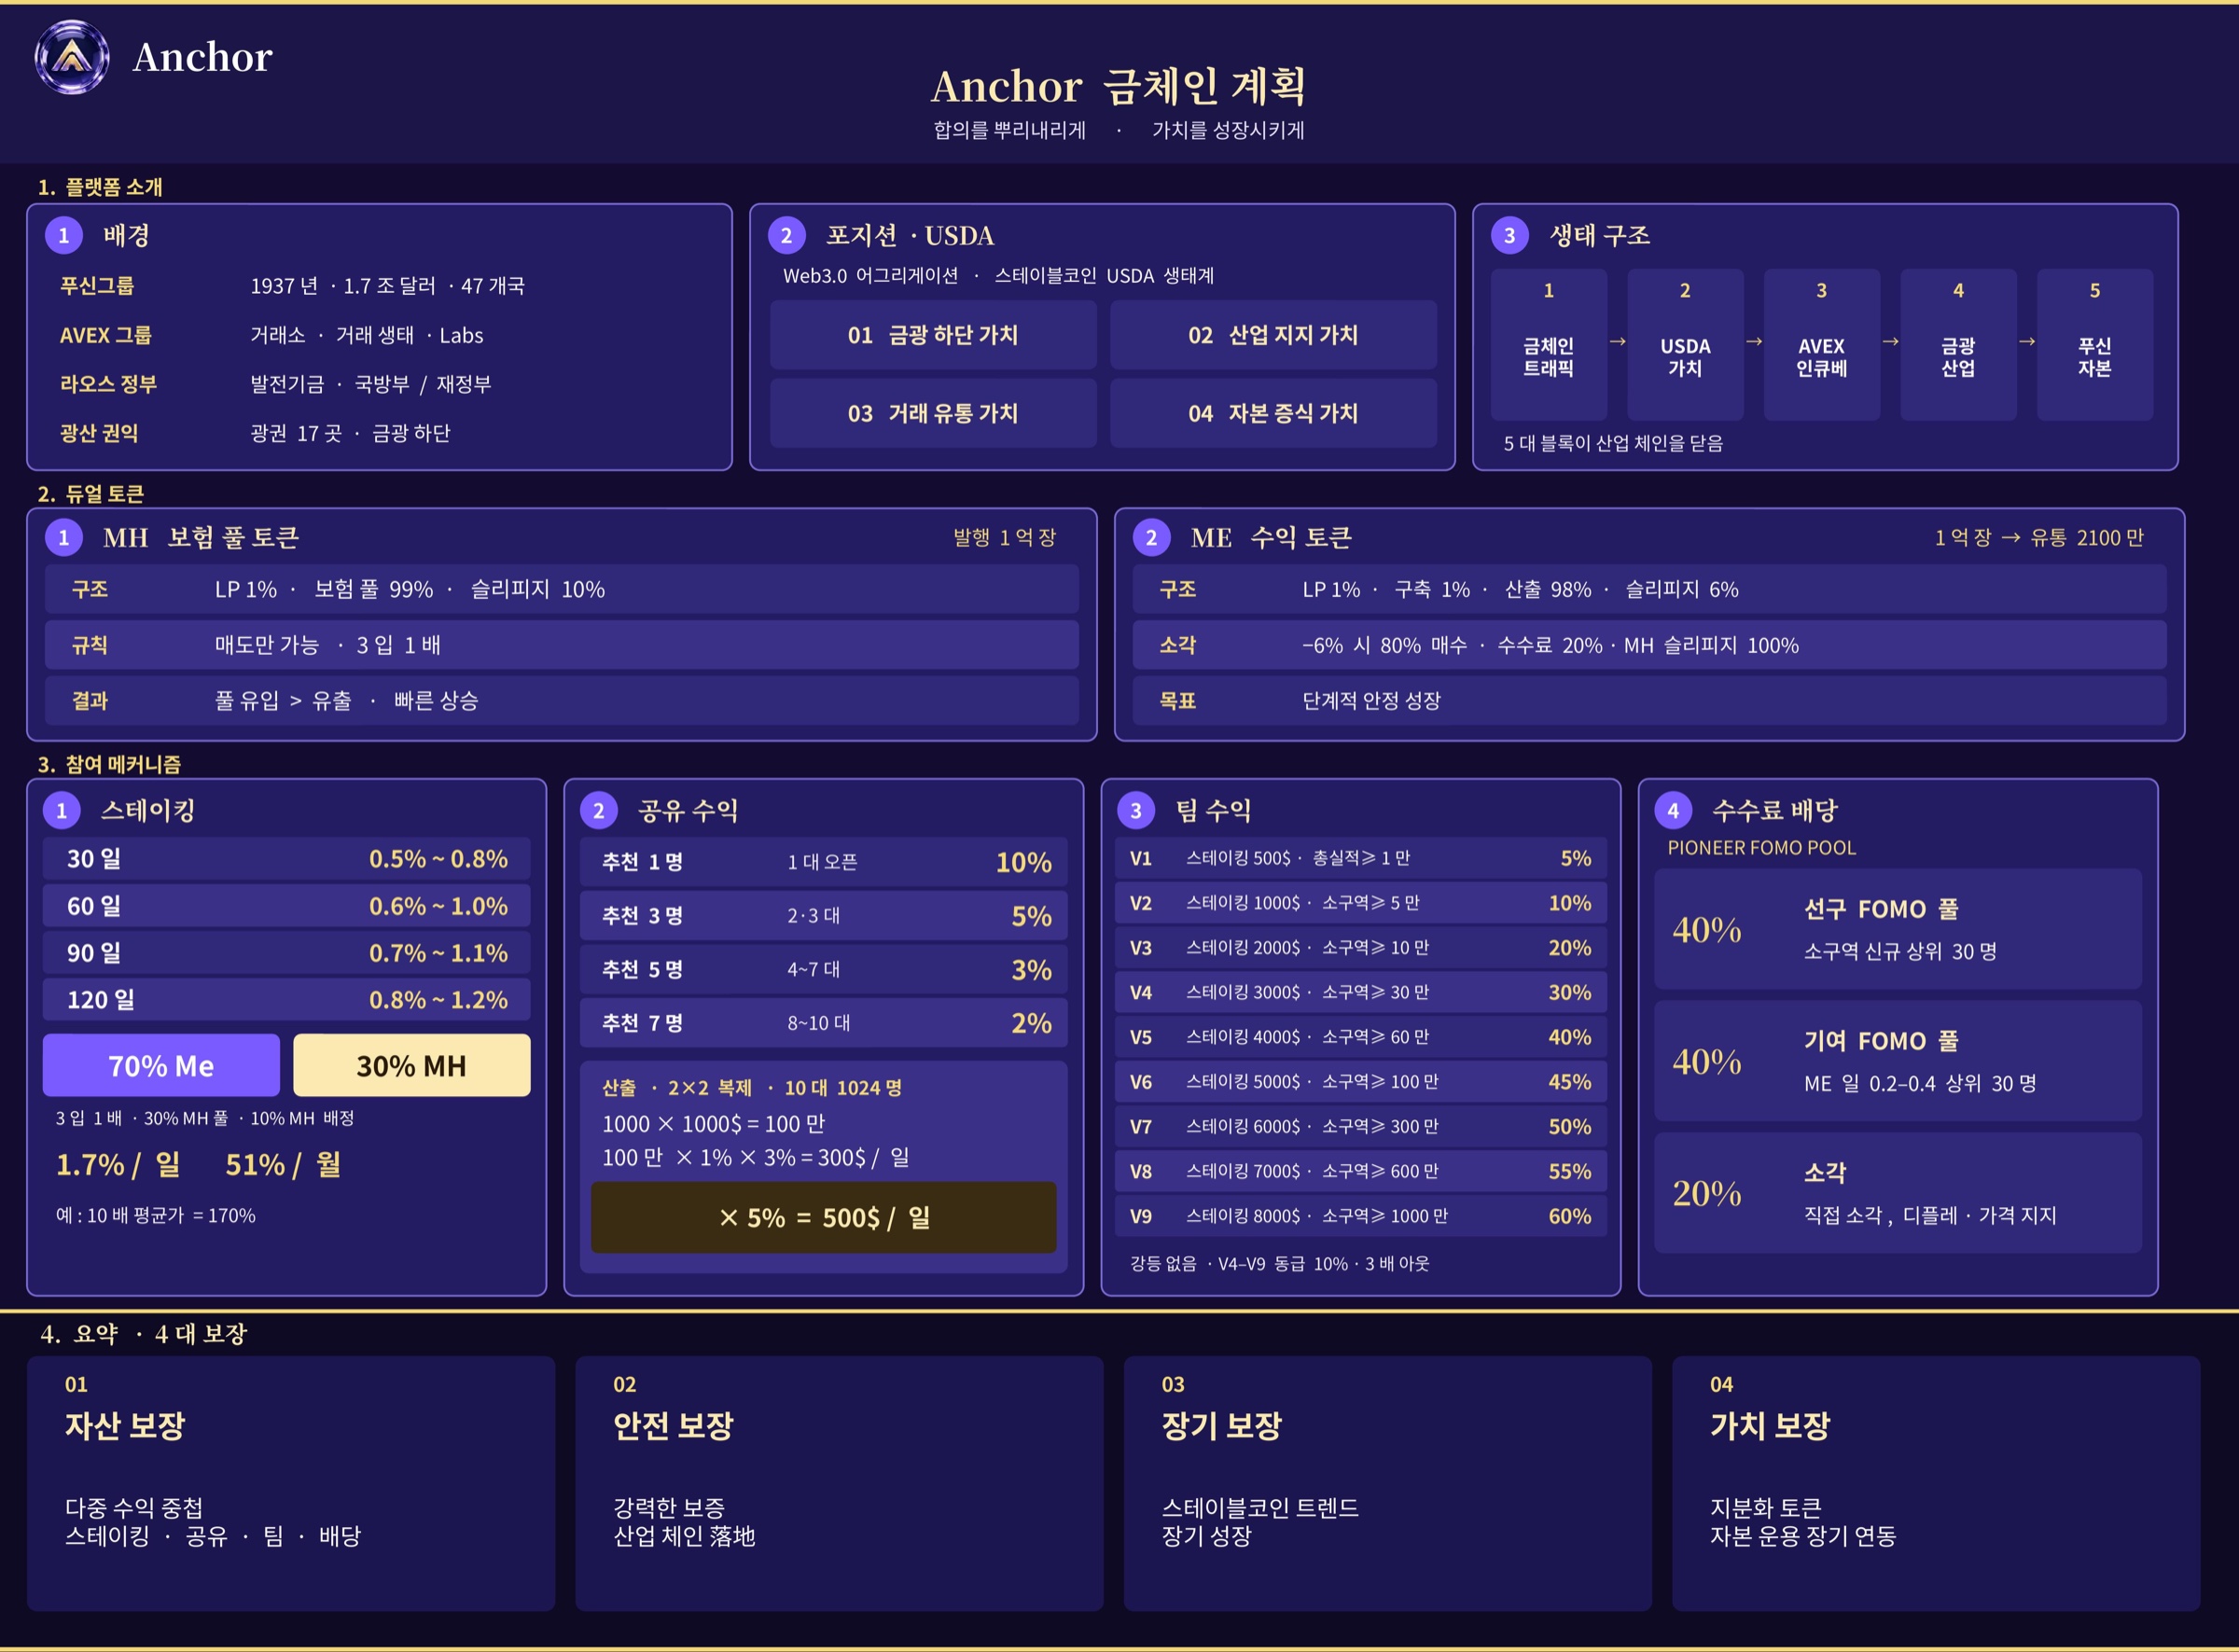Click the badge beside 스테이킹
This screenshot has width=2239, height=1652.
coord(62,810)
